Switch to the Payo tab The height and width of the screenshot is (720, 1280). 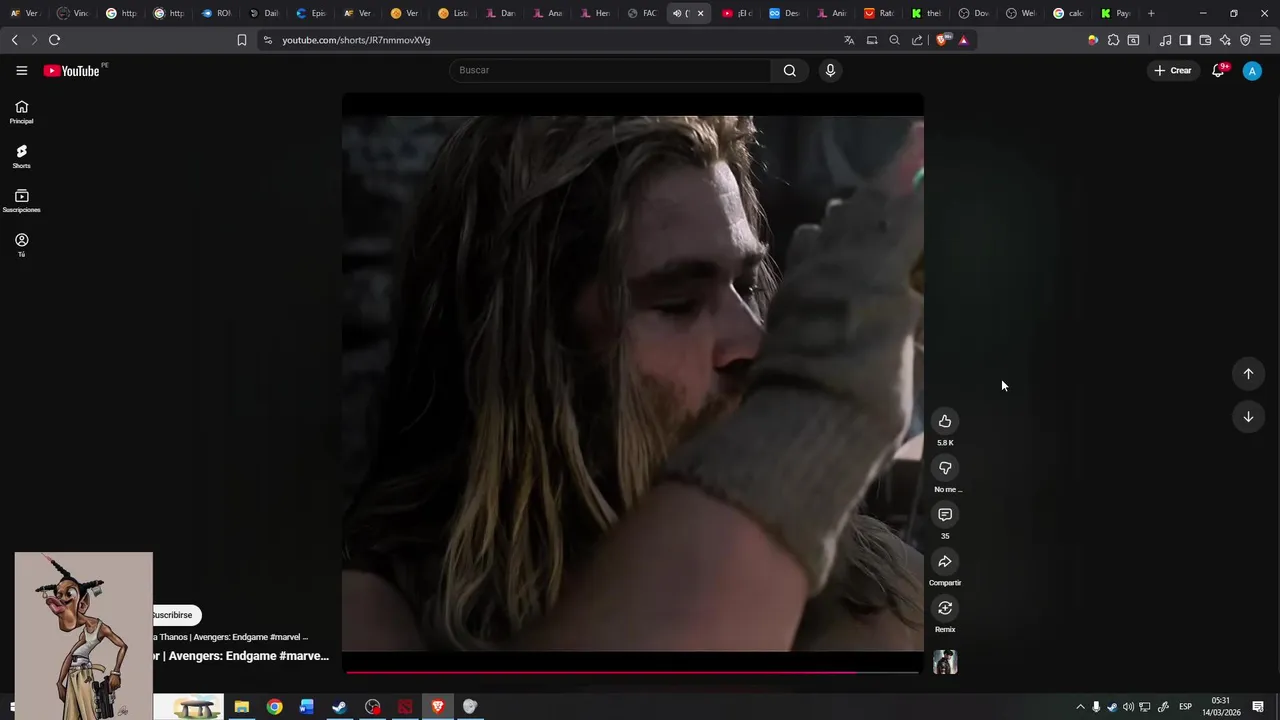pos(1115,13)
